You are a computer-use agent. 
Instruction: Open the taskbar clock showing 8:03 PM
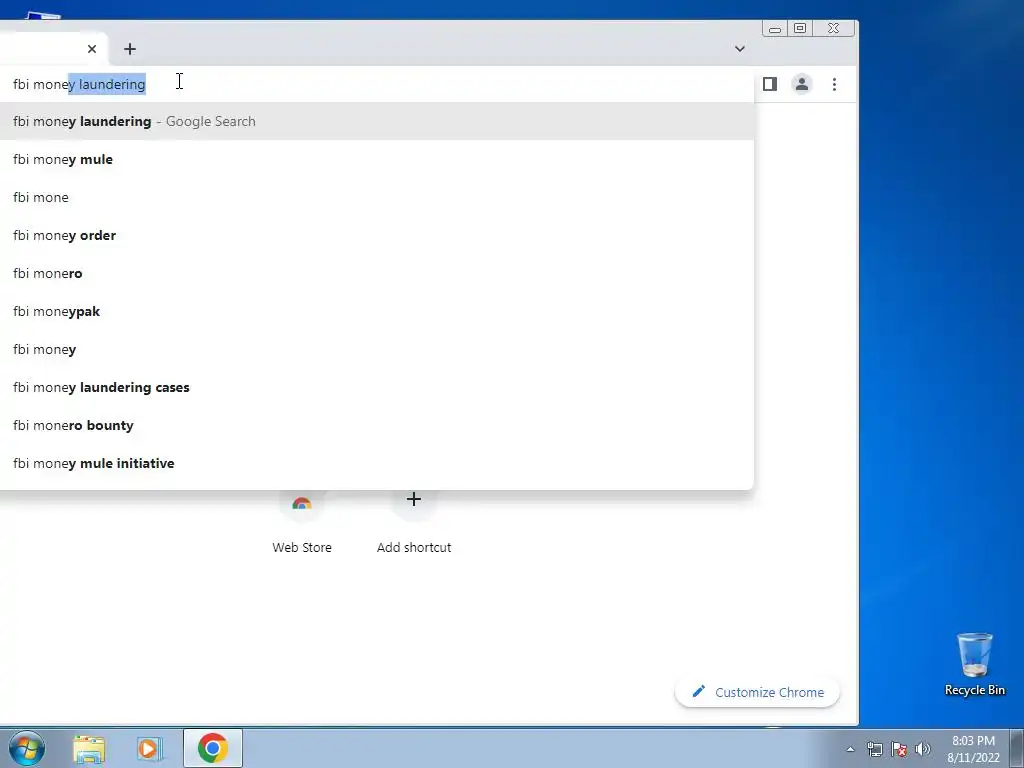point(973,749)
